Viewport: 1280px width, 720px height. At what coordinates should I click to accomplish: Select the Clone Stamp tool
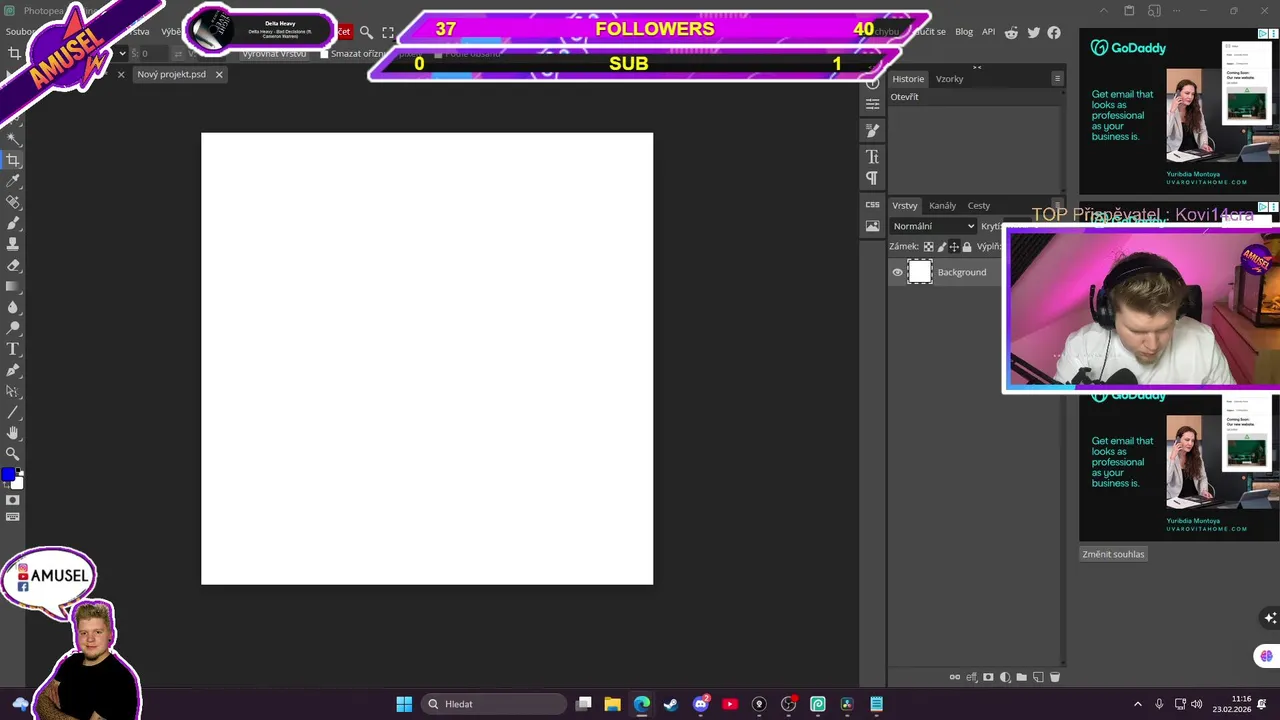pos(13,244)
